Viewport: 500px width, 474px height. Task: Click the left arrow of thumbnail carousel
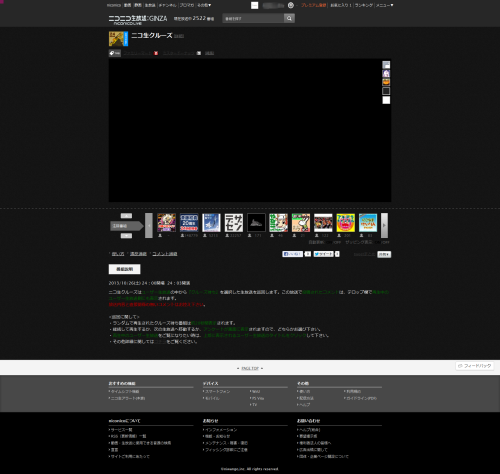click(x=149, y=225)
